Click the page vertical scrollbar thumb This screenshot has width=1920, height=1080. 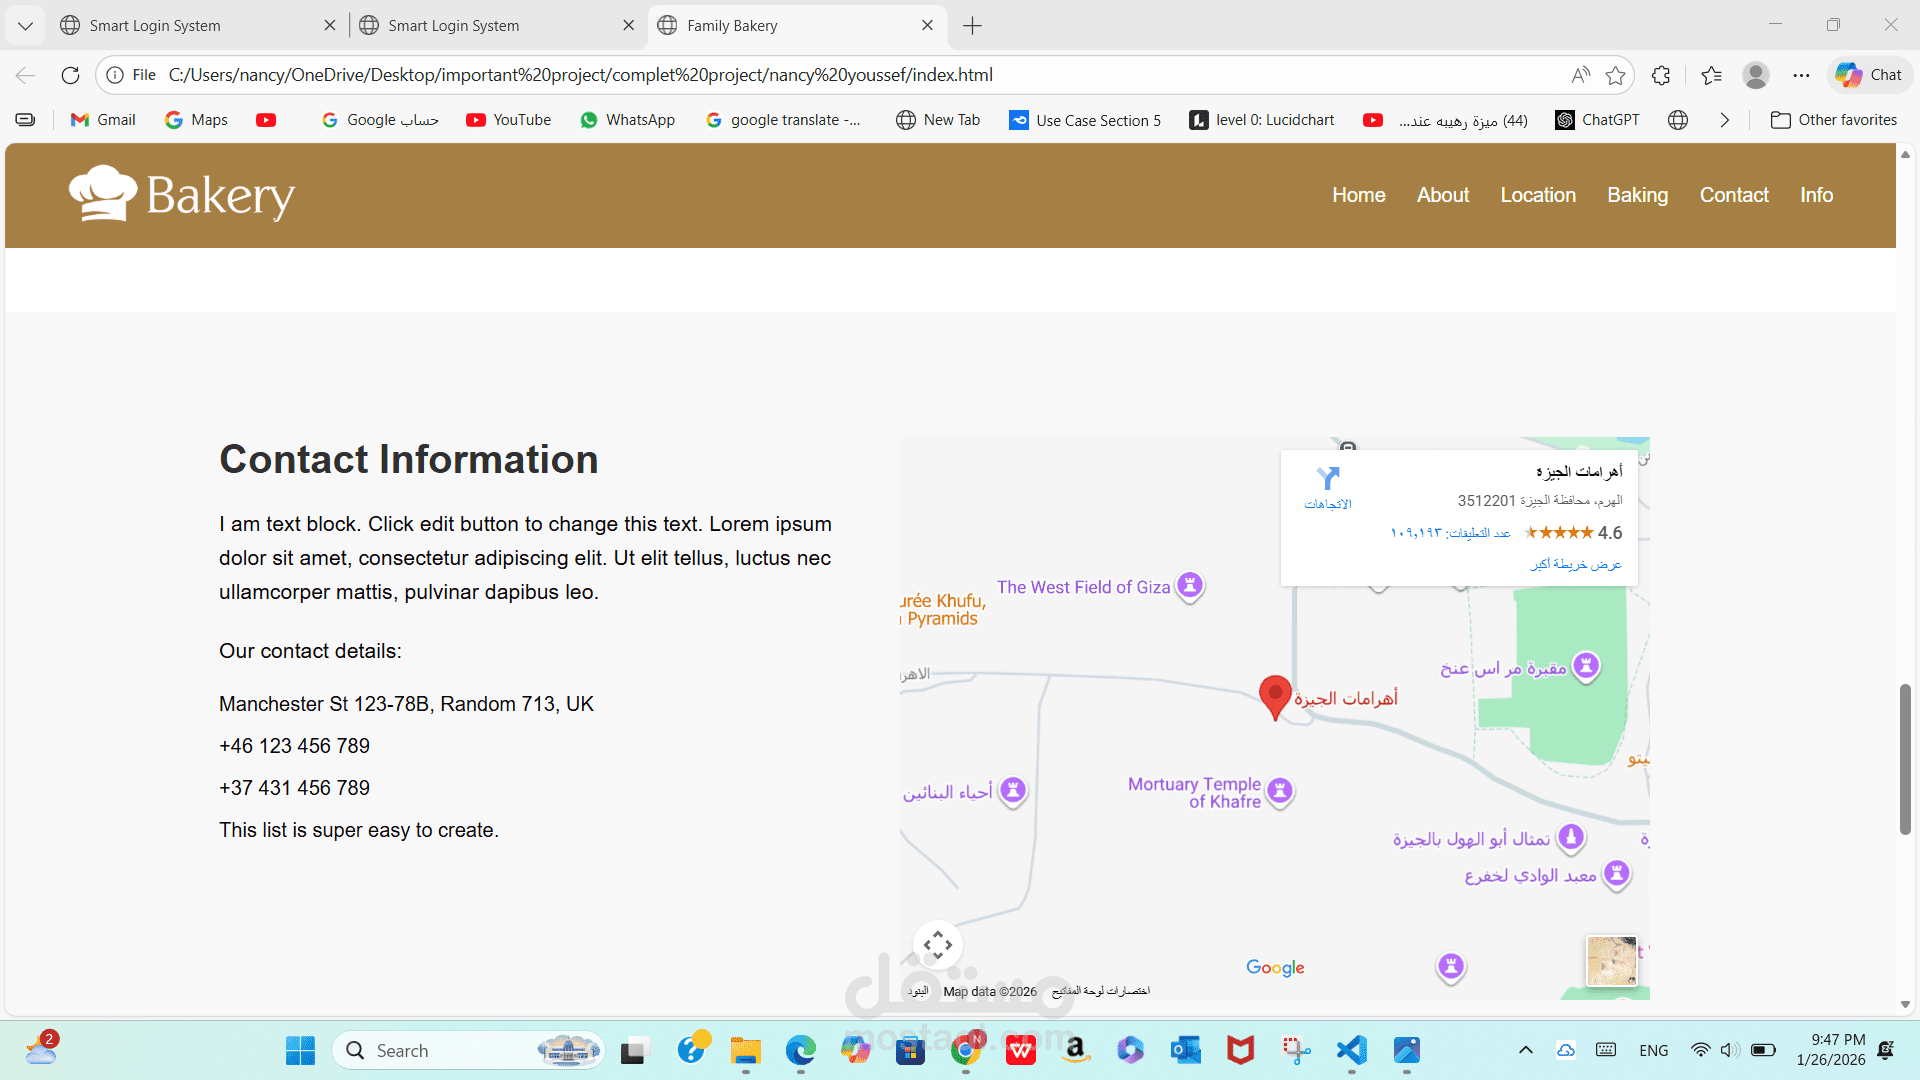click(x=1905, y=758)
